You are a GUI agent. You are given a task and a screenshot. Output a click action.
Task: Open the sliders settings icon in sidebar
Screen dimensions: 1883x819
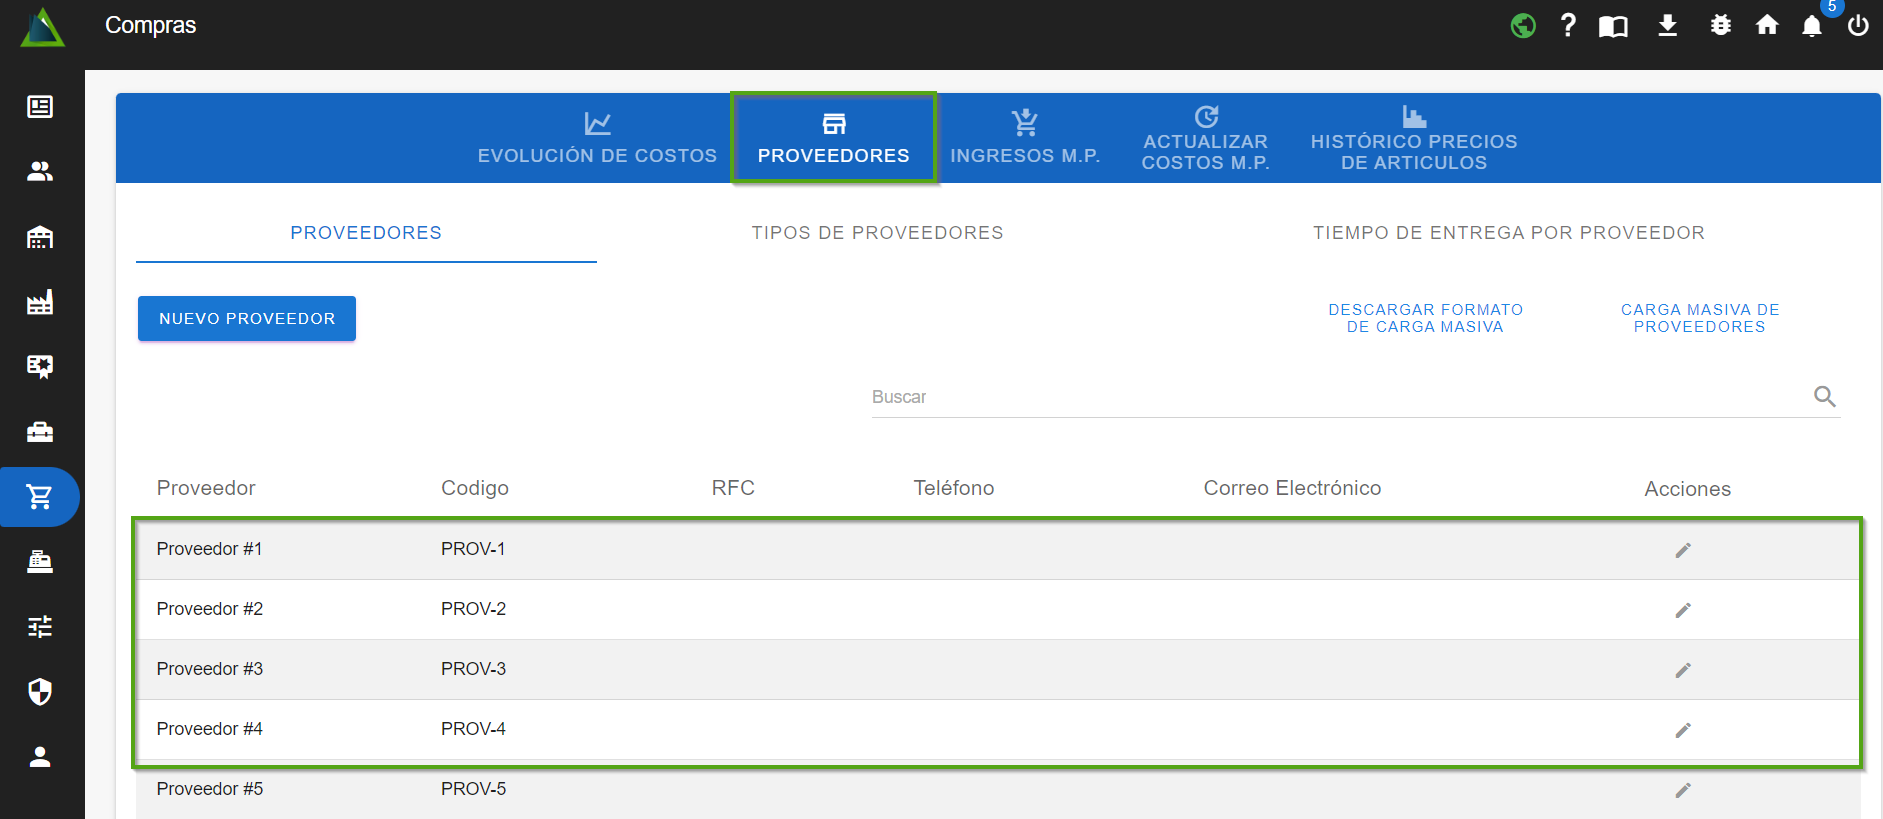[40, 627]
